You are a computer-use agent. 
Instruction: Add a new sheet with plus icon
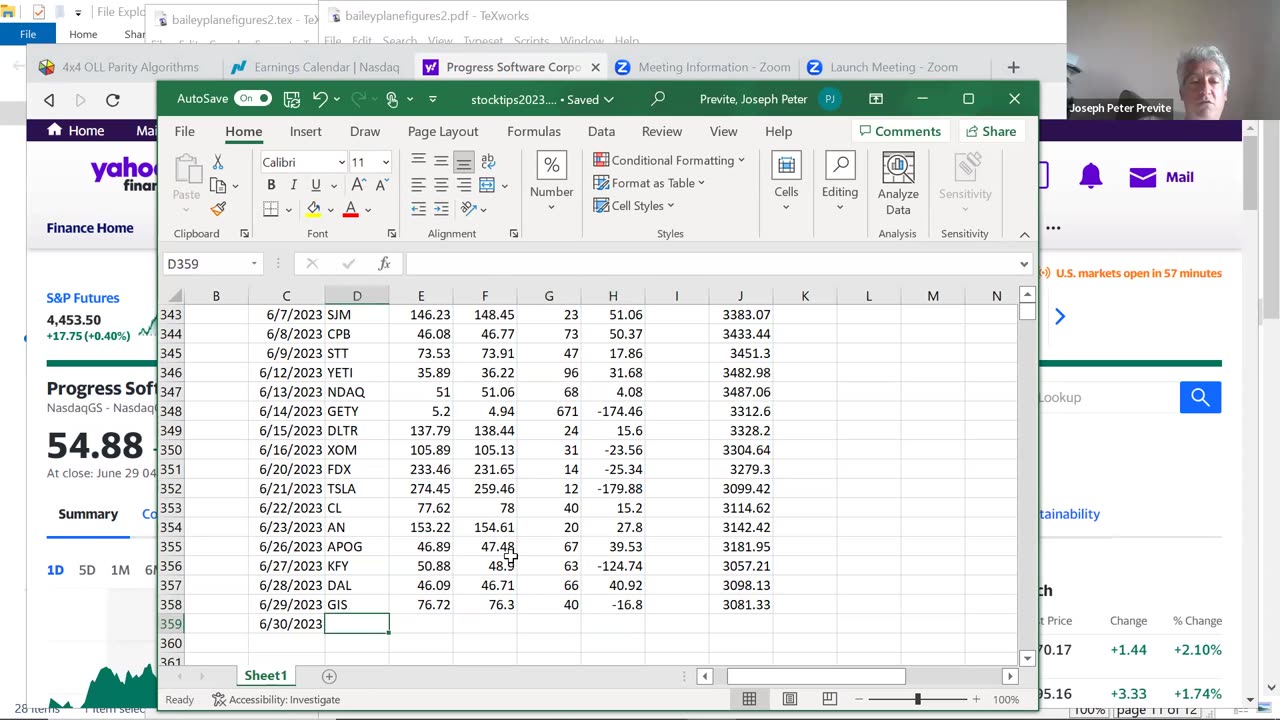tap(328, 676)
